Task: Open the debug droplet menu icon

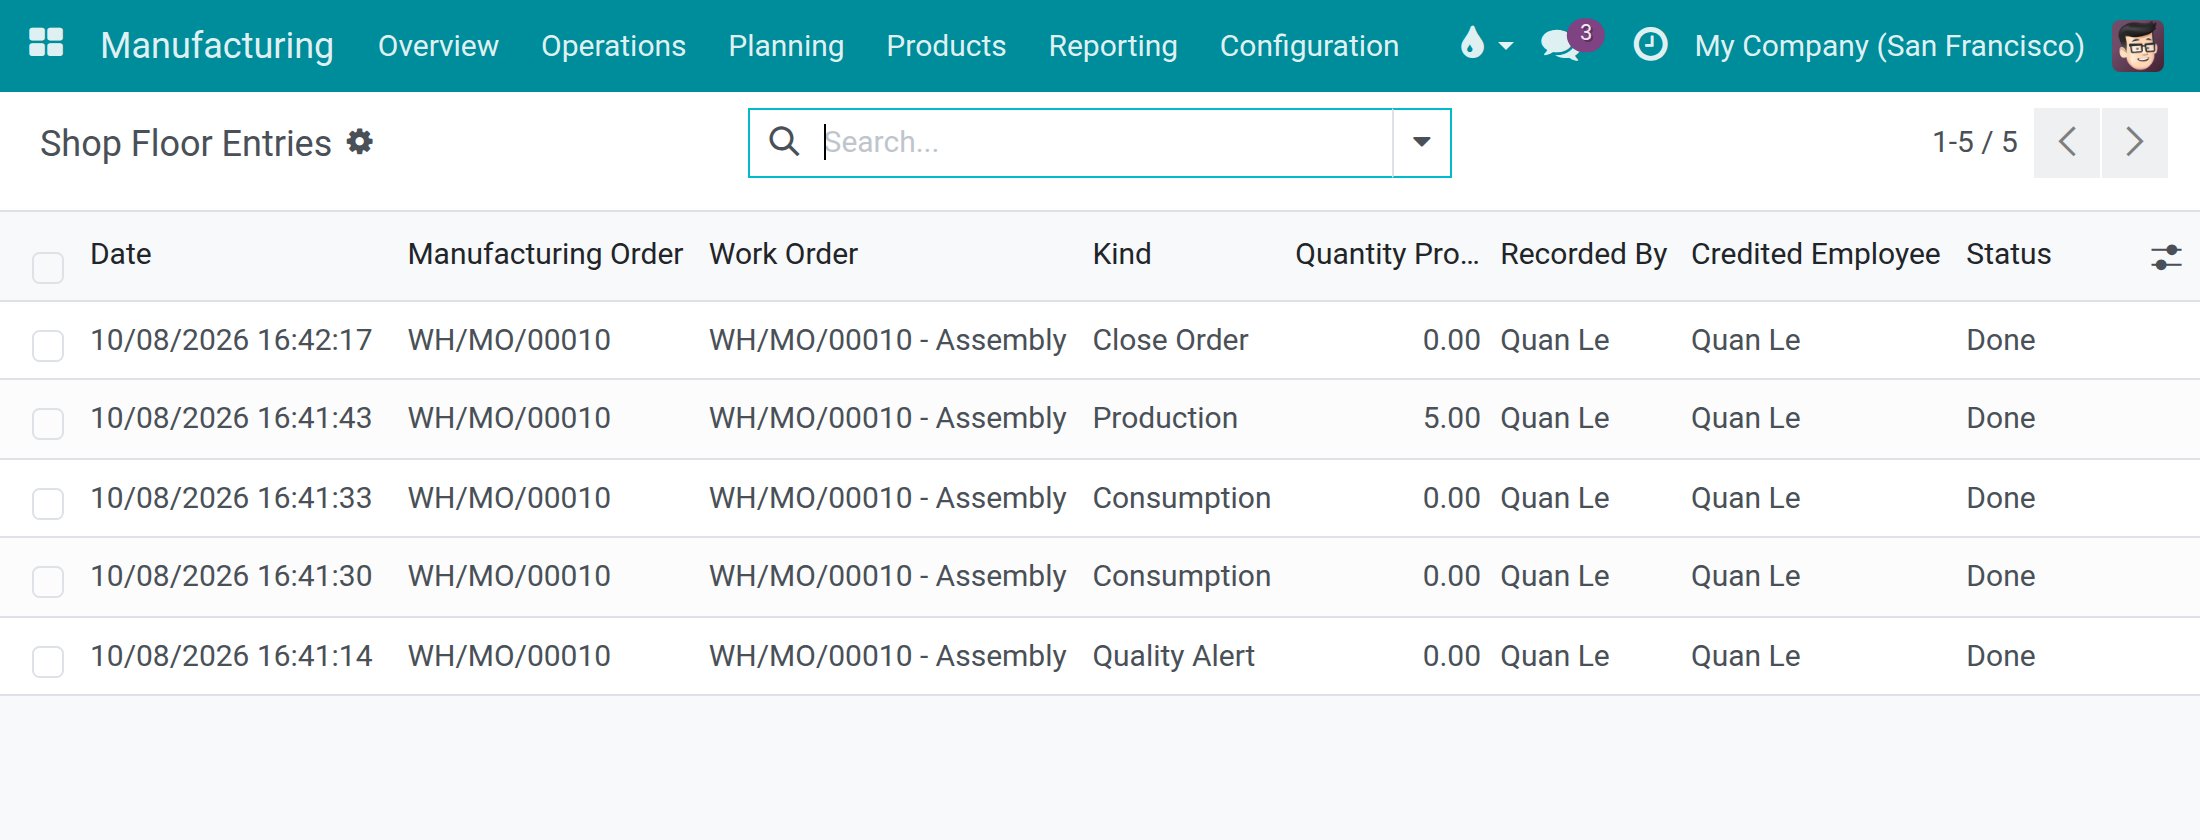Action: tap(1486, 44)
